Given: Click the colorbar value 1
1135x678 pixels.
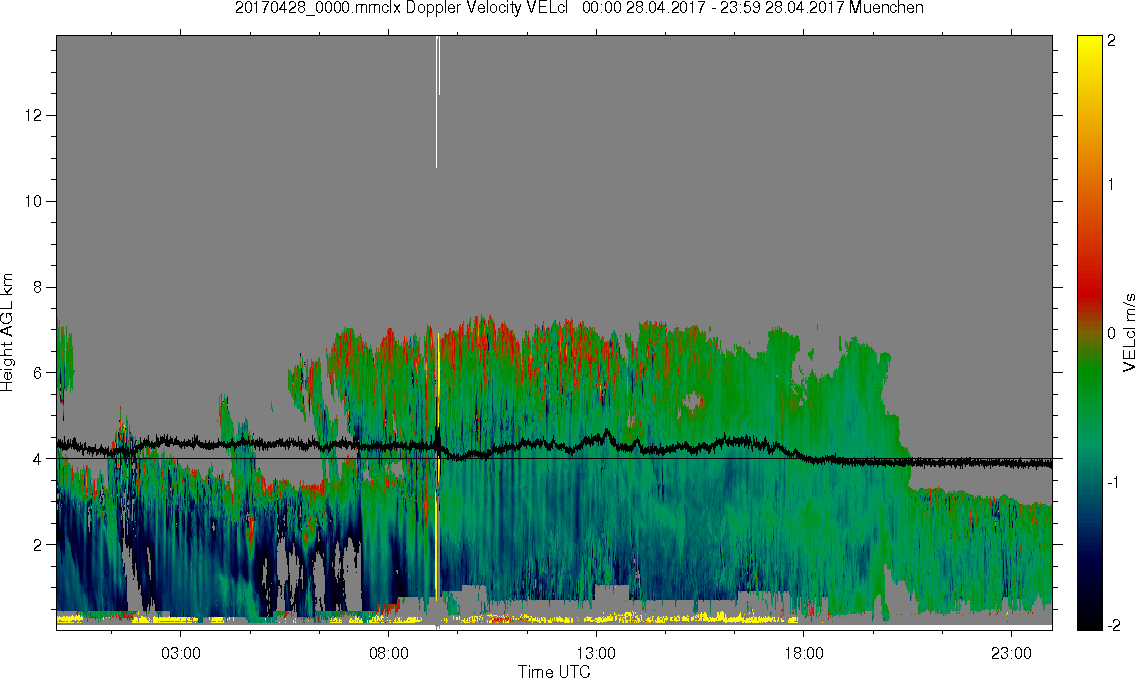Looking at the screenshot, I should [1111, 185].
